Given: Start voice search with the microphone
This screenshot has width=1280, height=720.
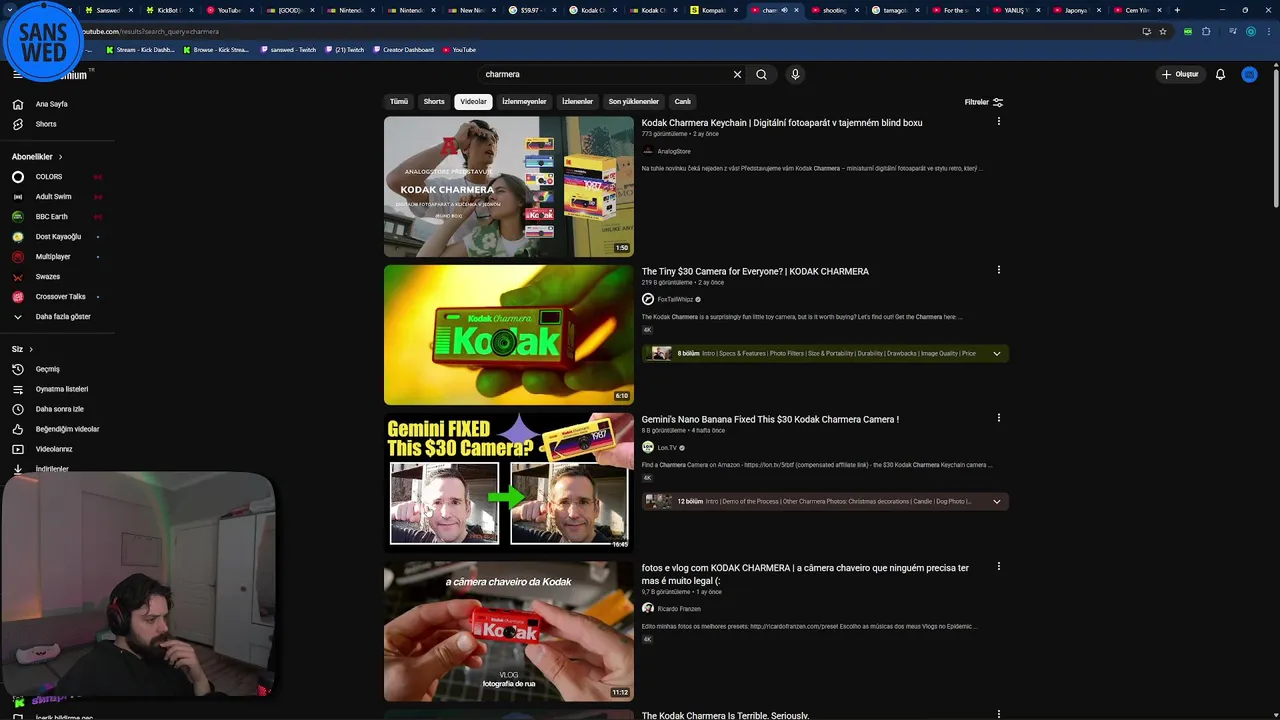Looking at the screenshot, I should pyautogui.click(x=795, y=74).
